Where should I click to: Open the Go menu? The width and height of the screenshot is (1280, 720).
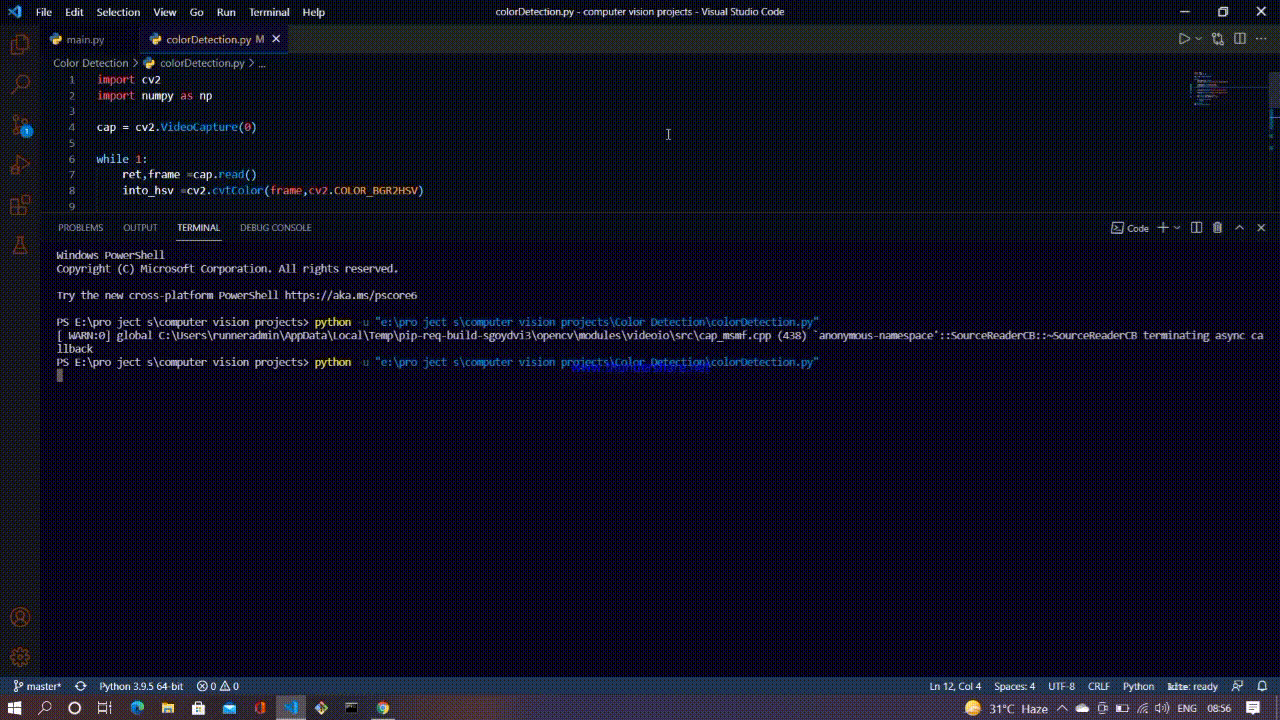click(x=196, y=12)
